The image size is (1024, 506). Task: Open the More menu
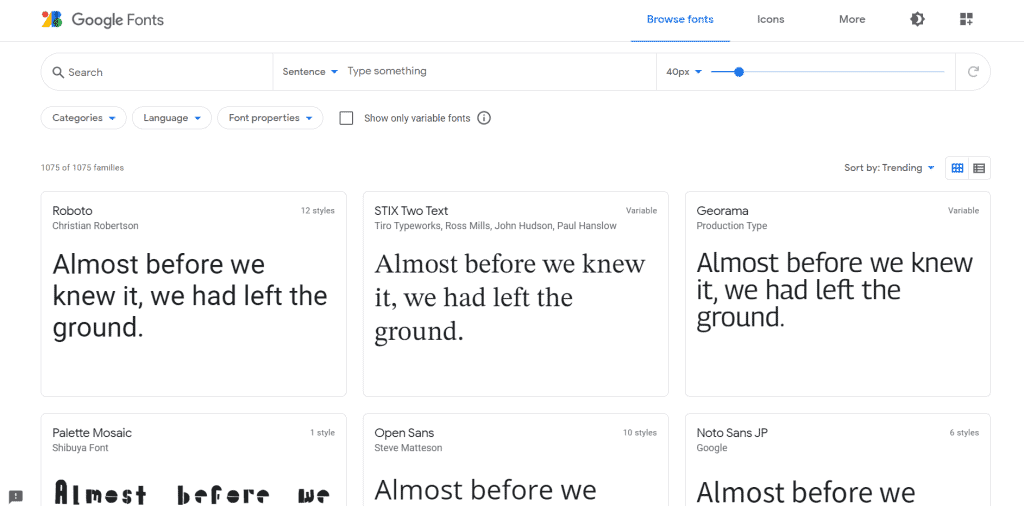coord(852,20)
